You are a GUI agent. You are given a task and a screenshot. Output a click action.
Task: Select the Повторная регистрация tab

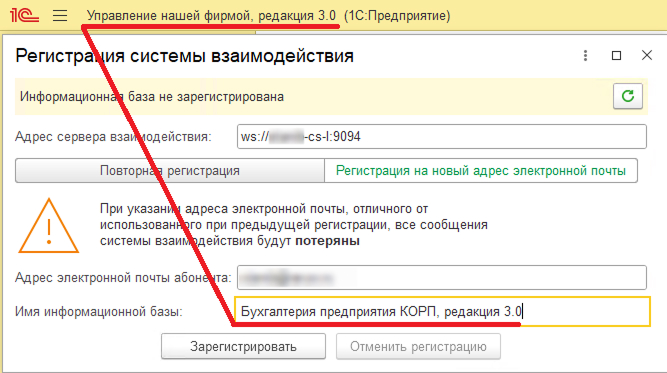[170, 171]
